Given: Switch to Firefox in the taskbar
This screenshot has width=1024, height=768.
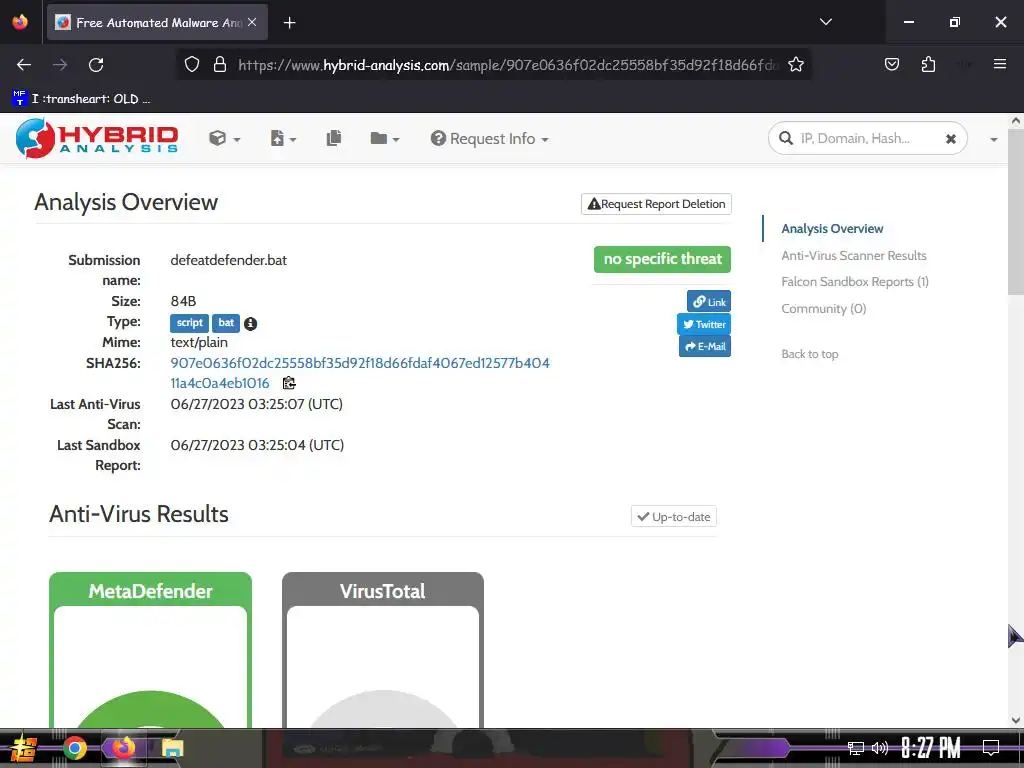Looking at the screenshot, I should pyautogui.click(x=123, y=748).
